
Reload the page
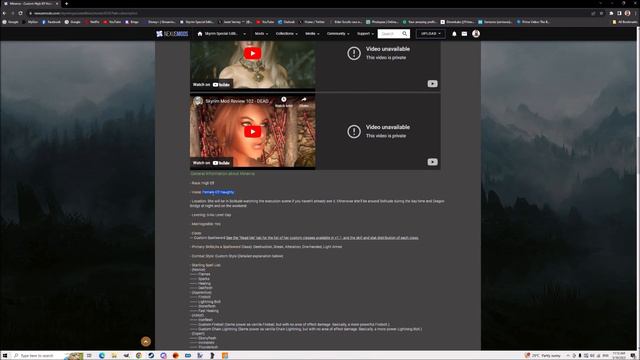tap(20, 13)
